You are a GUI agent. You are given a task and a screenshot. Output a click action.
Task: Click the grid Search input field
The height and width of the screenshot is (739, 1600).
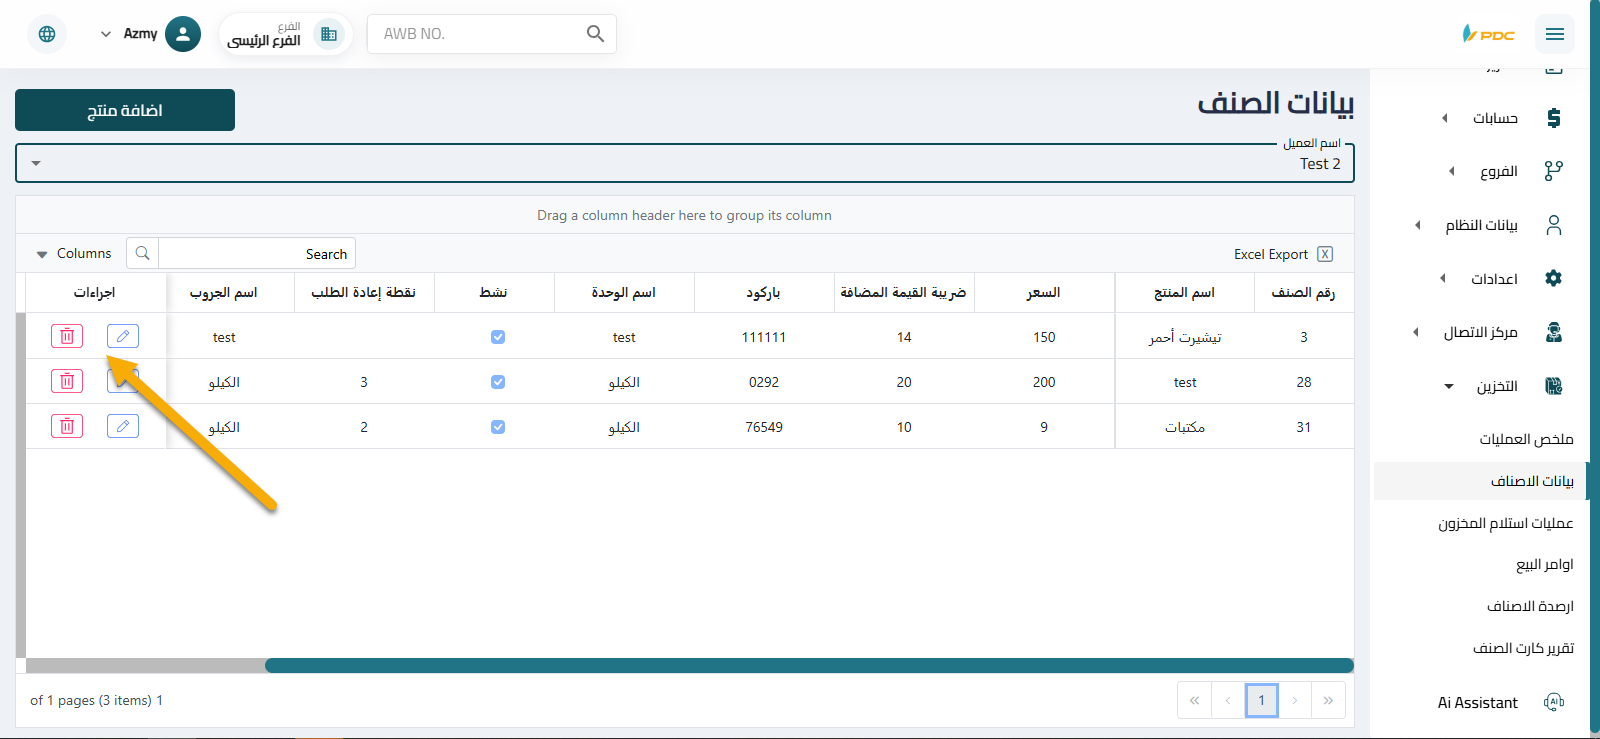click(257, 253)
